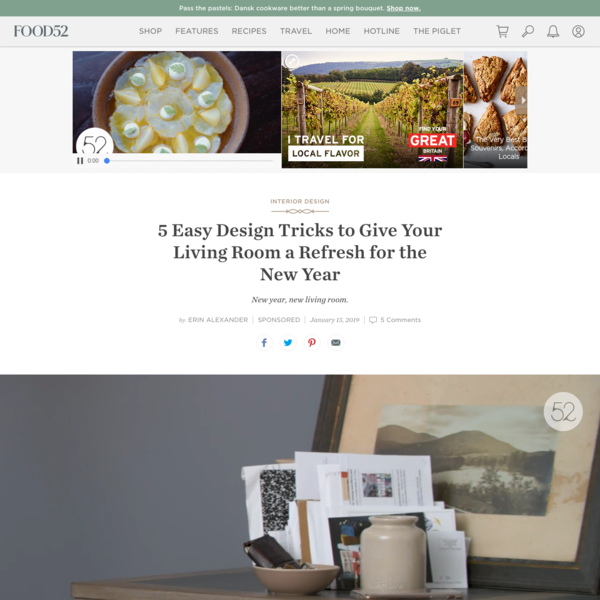Pin article on Pinterest
Viewport: 600px width, 600px height.
[312, 342]
